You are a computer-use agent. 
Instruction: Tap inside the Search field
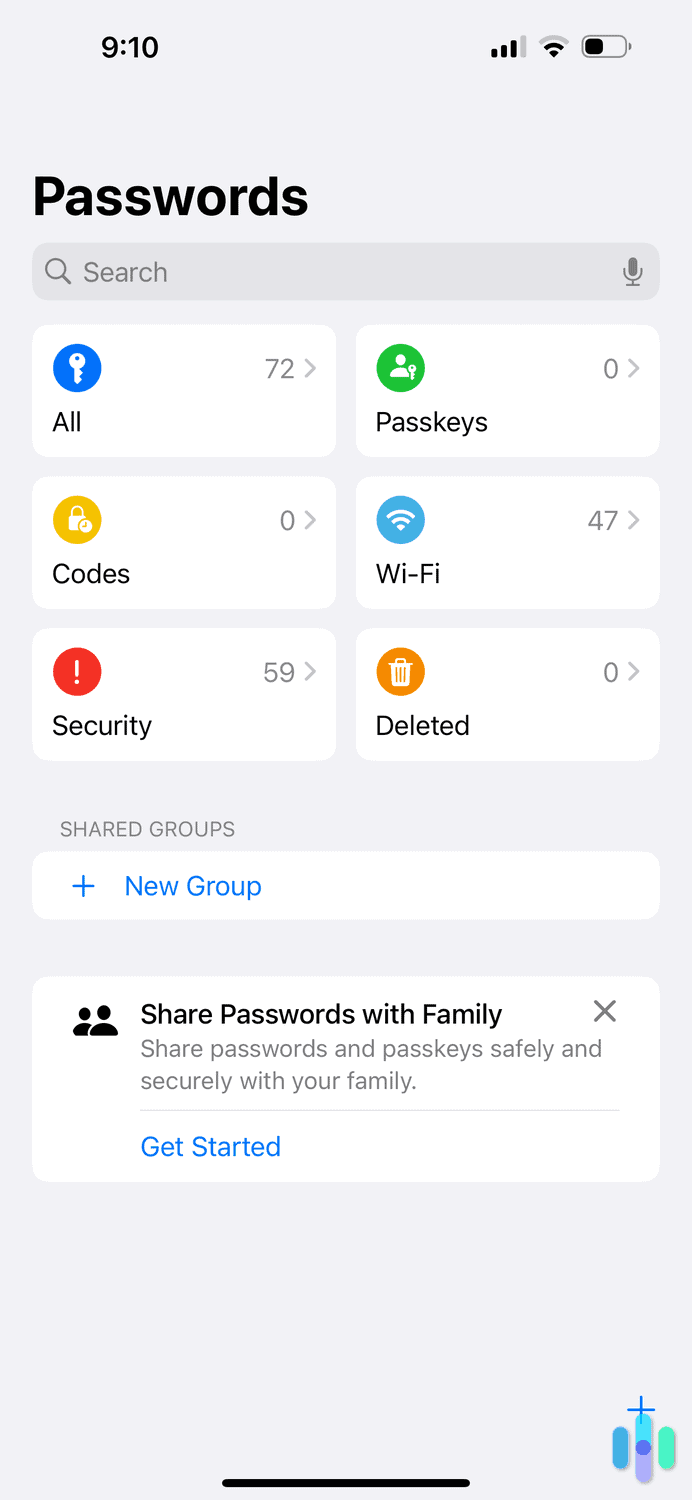tap(300, 271)
